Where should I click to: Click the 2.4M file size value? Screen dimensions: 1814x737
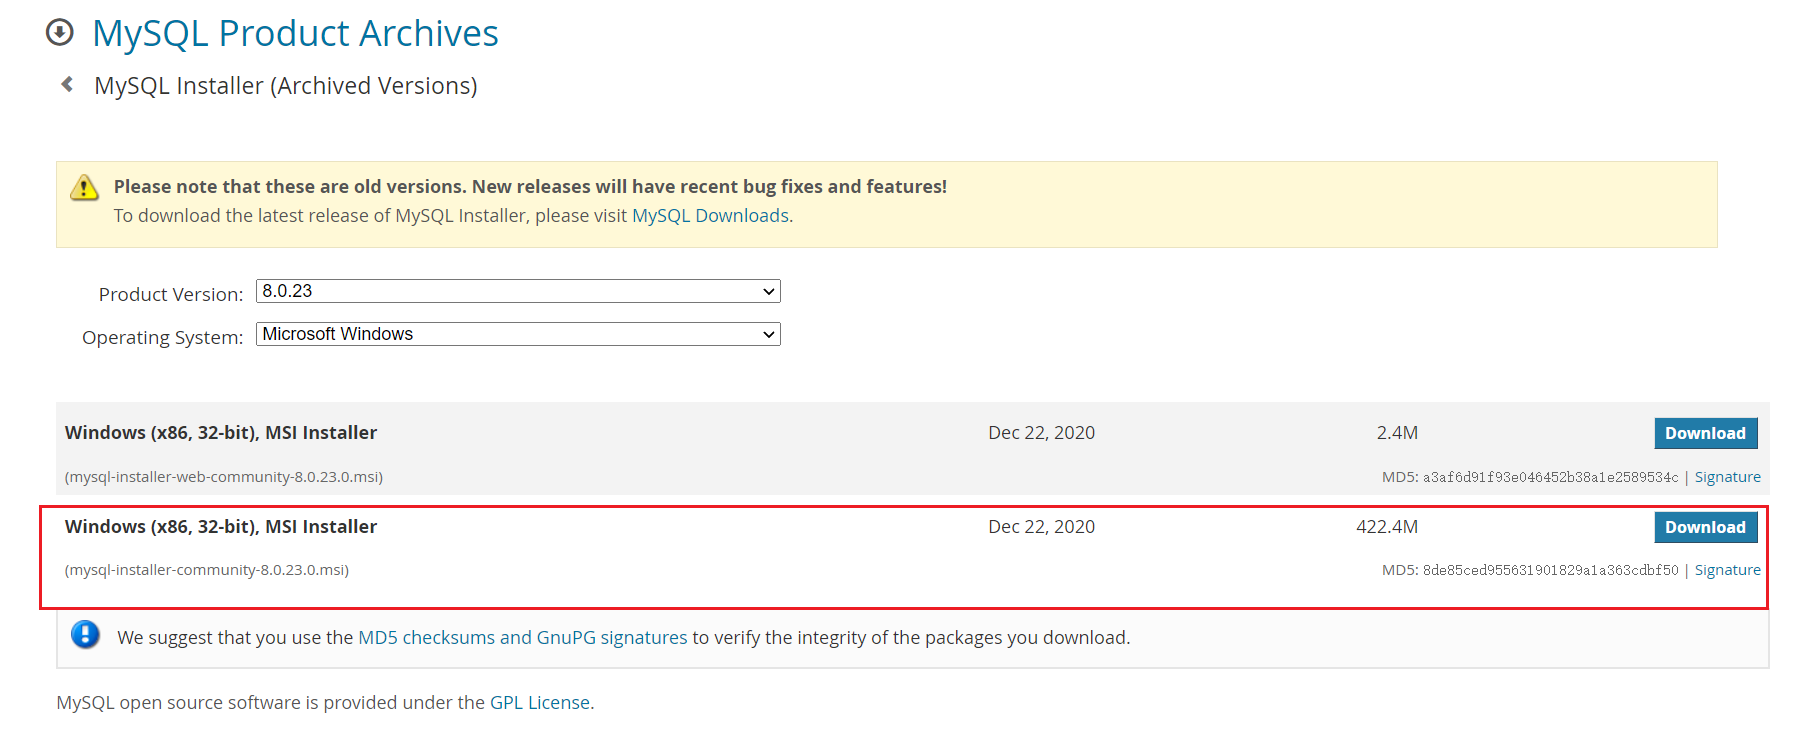click(x=1397, y=433)
